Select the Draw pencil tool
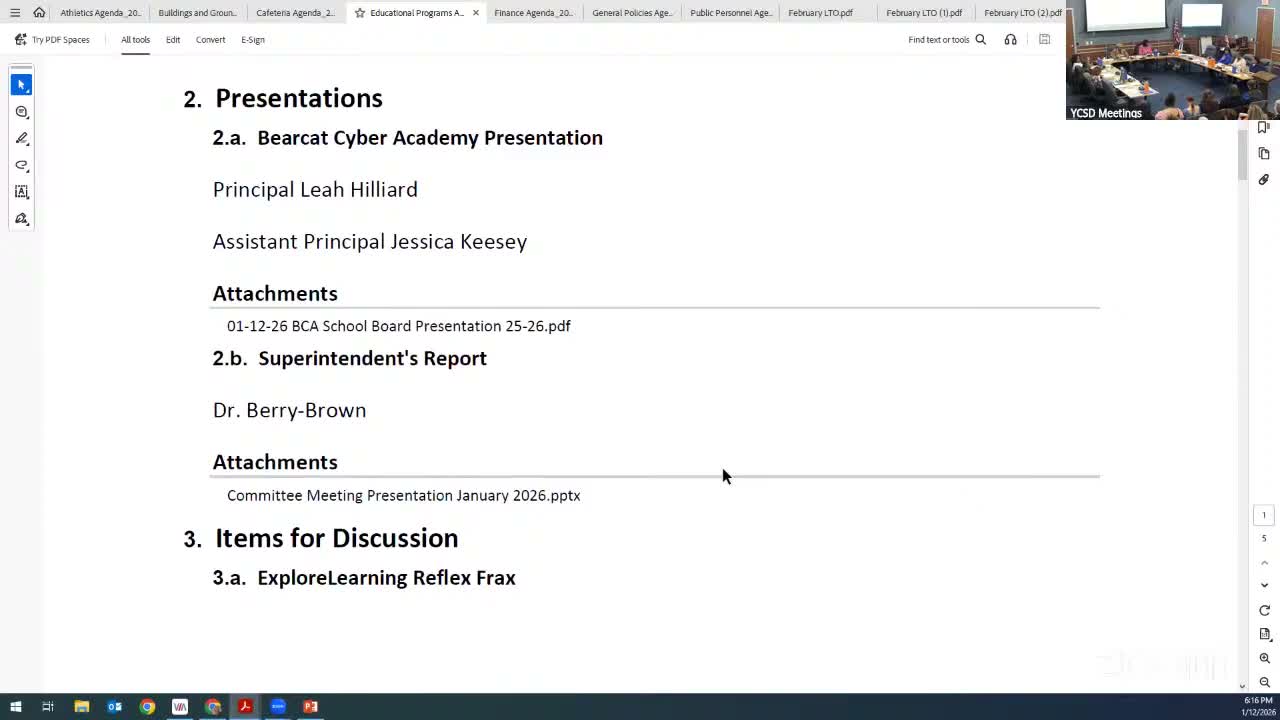Screen dimensions: 1280x720 click(x=21, y=138)
